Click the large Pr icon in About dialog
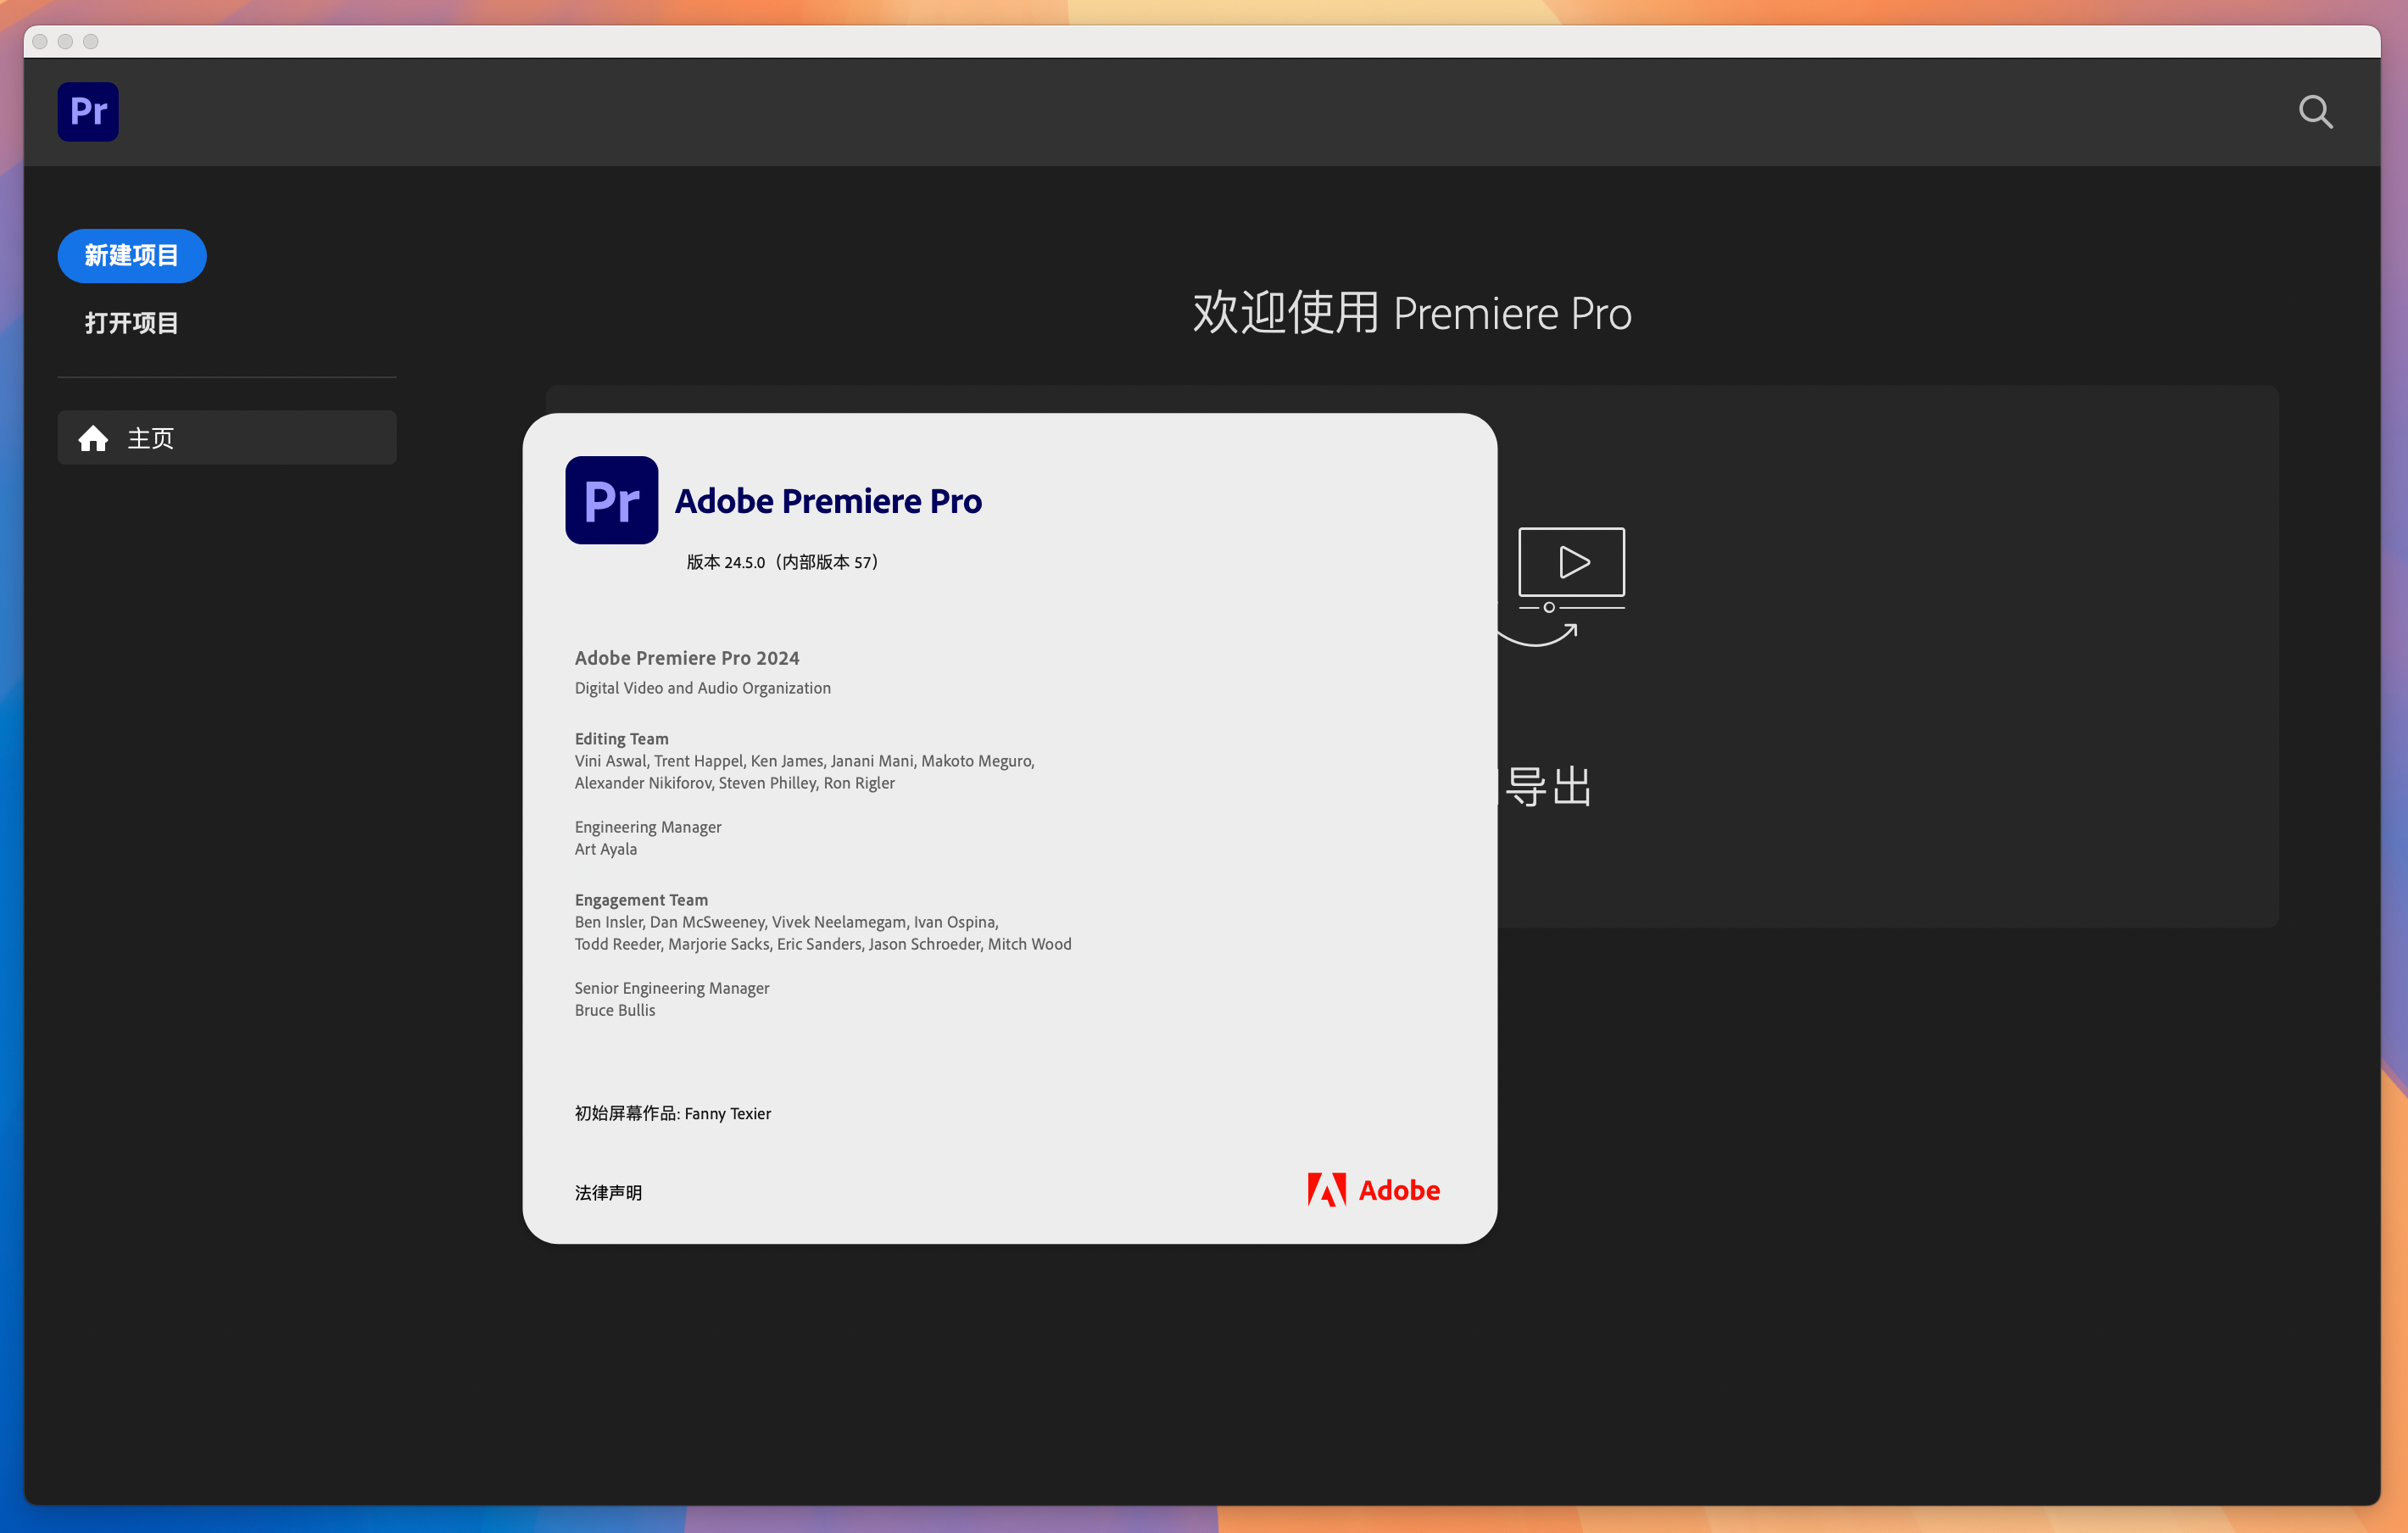 pyautogui.click(x=611, y=500)
